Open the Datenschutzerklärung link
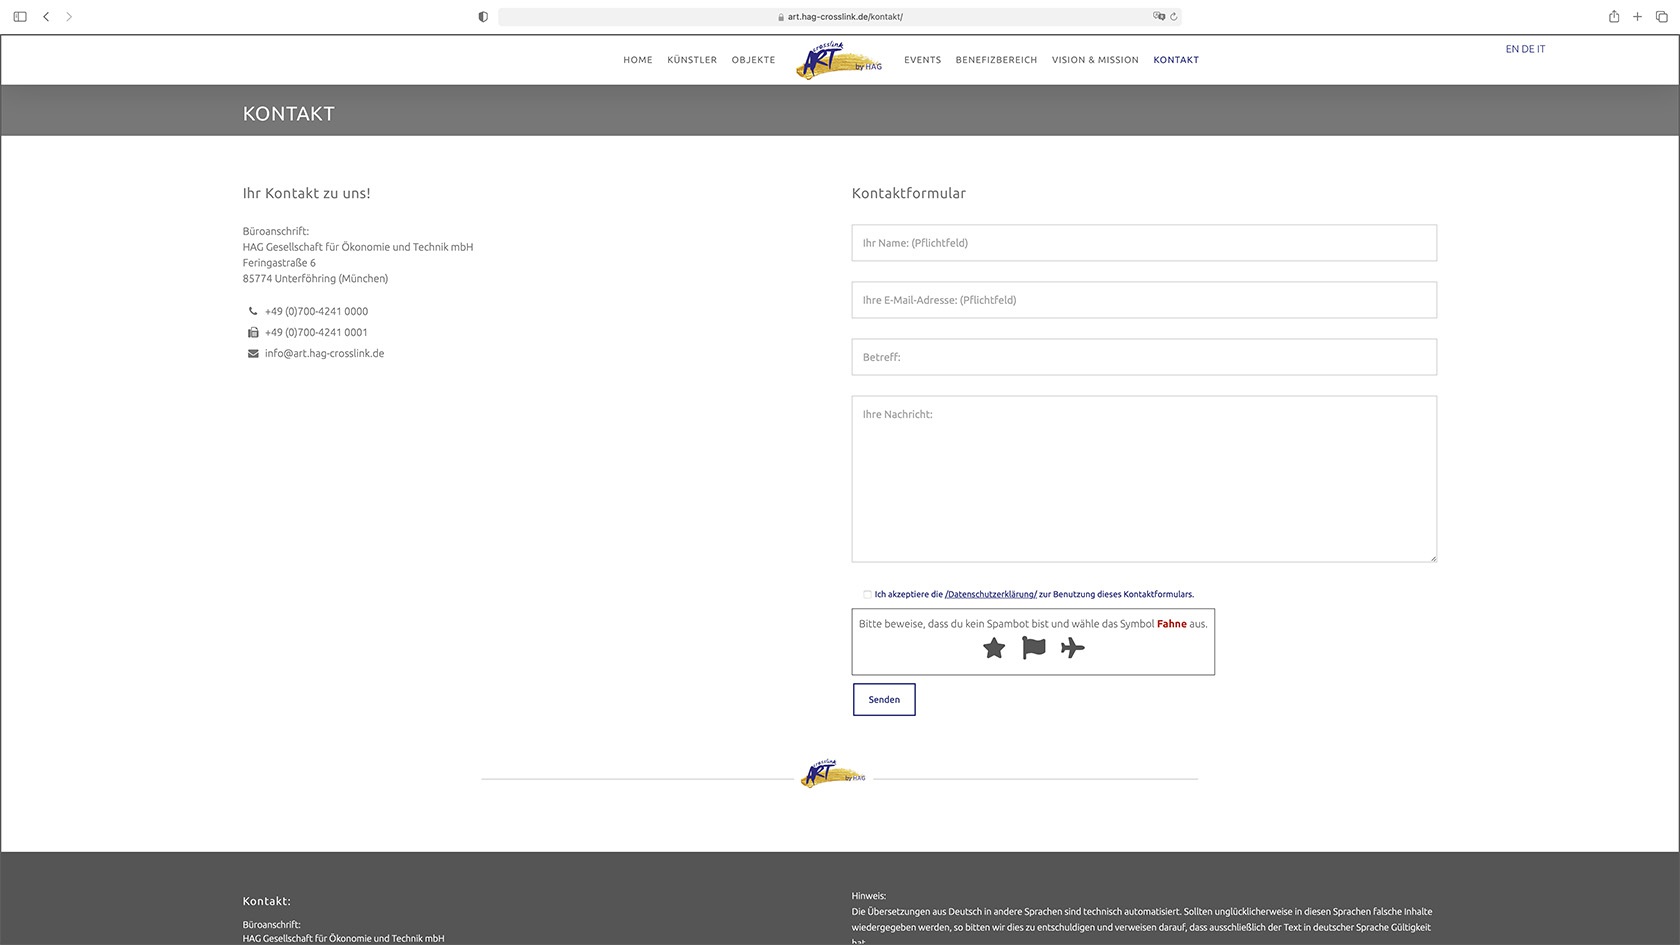This screenshot has height=945, width=1680. point(991,594)
